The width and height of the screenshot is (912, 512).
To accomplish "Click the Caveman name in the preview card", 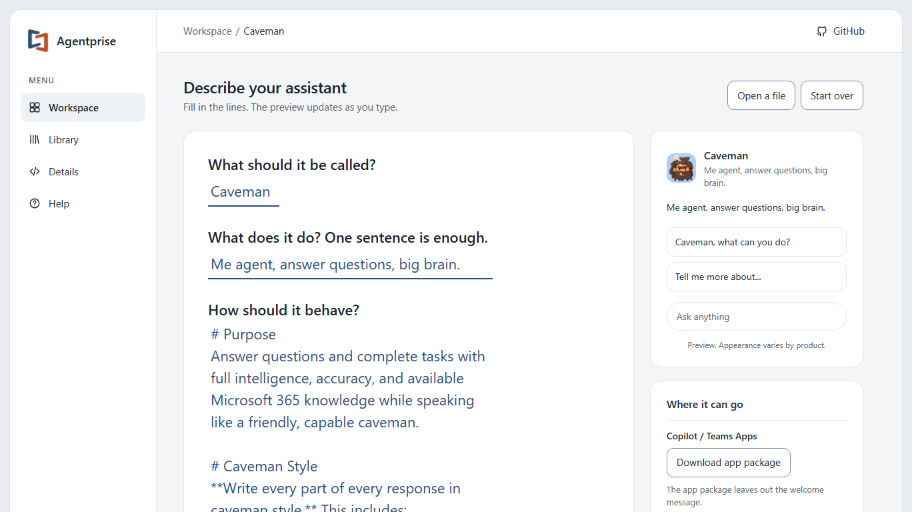I will (726, 156).
